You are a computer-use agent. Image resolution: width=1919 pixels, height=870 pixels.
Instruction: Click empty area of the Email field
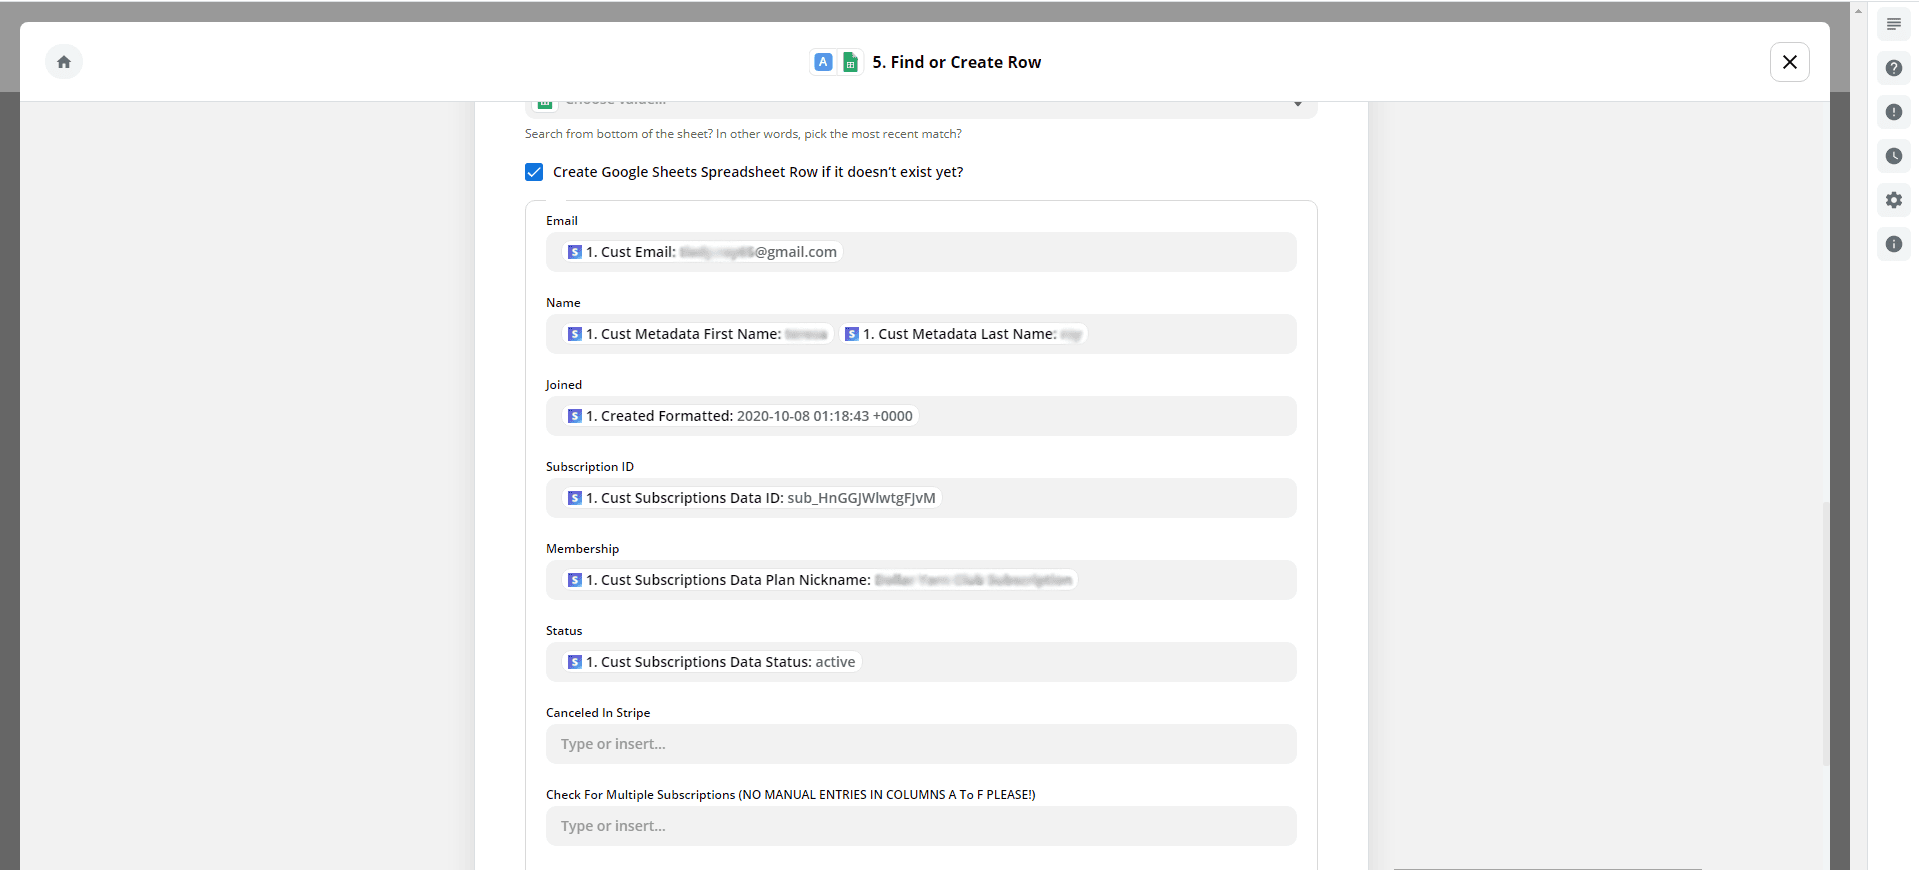pyautogui.click(x=1068, y=252)
